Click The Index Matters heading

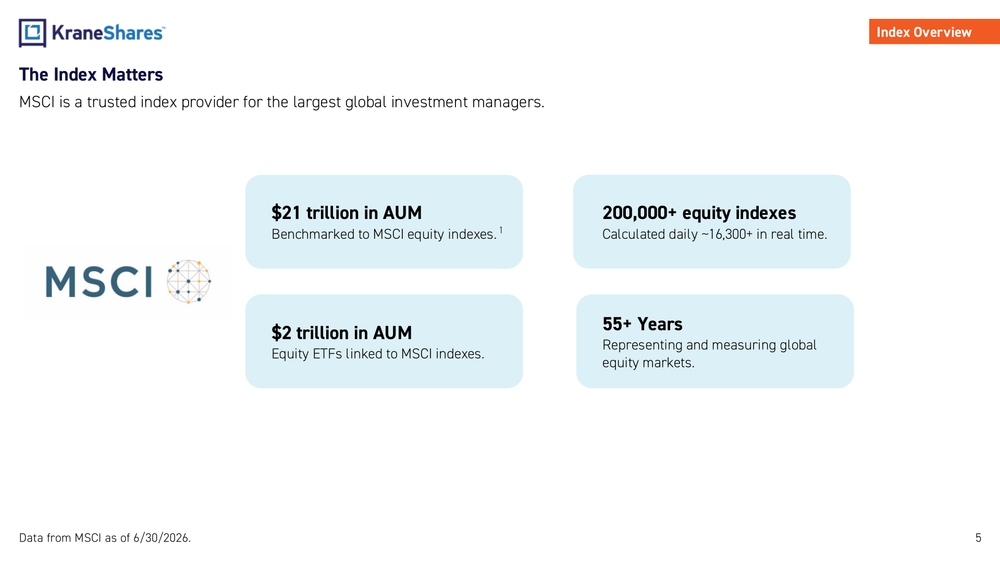tap(91, 75)
